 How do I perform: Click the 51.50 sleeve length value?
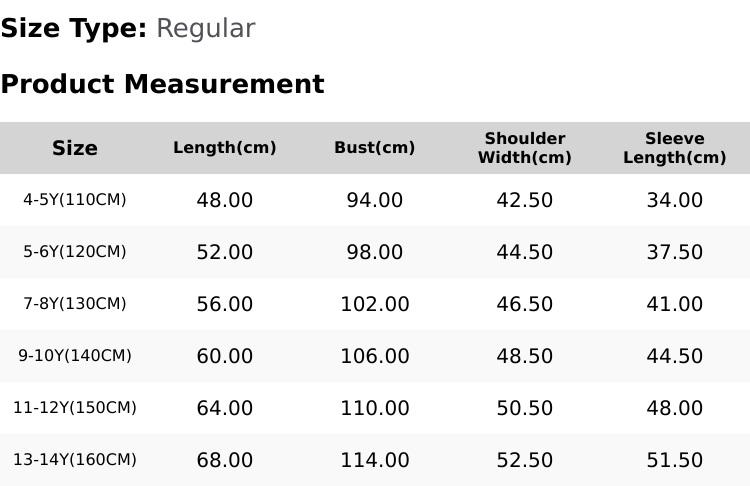674,460
